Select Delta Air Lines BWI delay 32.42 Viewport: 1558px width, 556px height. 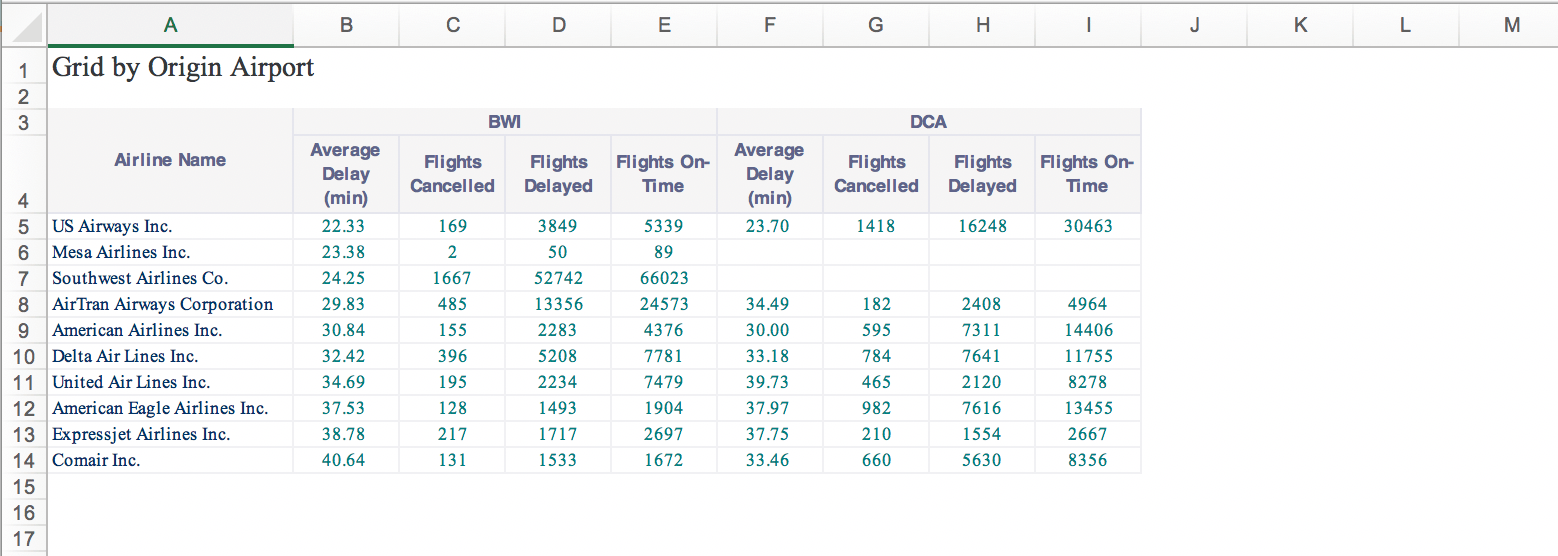[345, 356]
